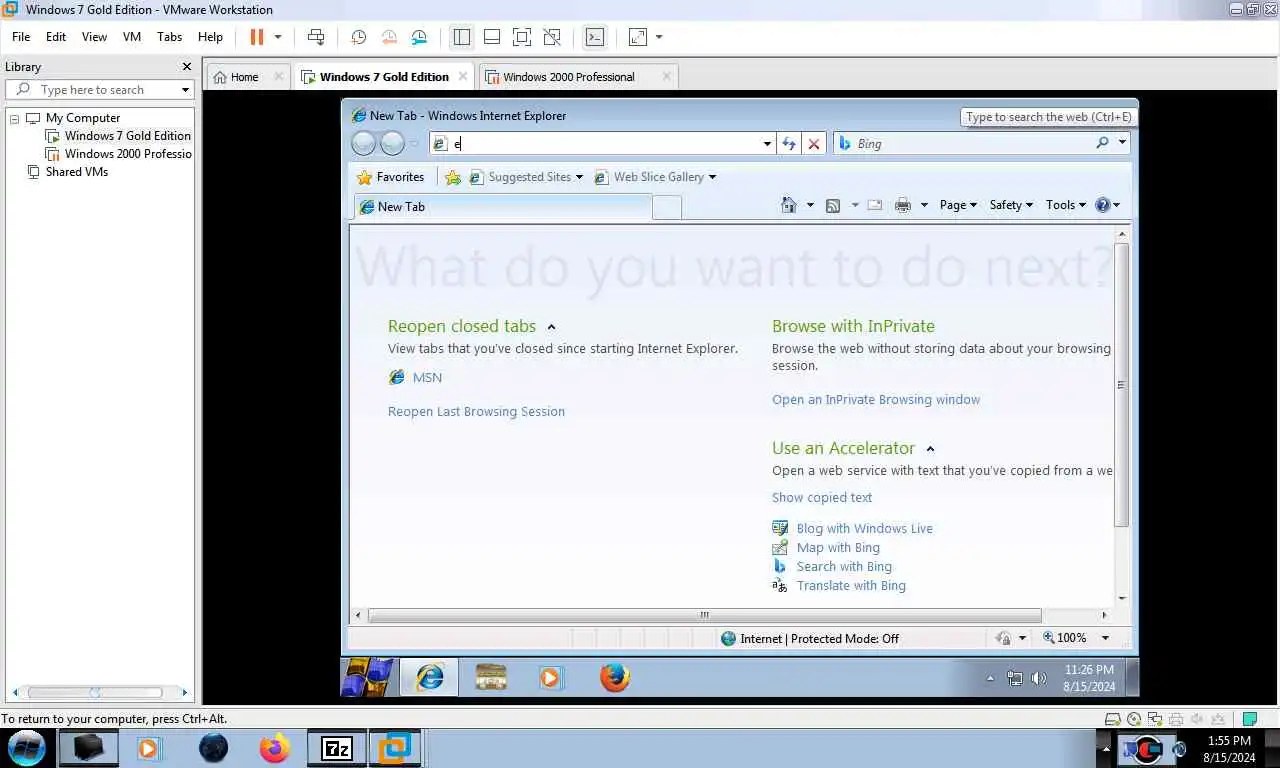The image size is (1280, 768).
Task: Open the library search dropdown arrow
Action: click(x=185, y=90)
